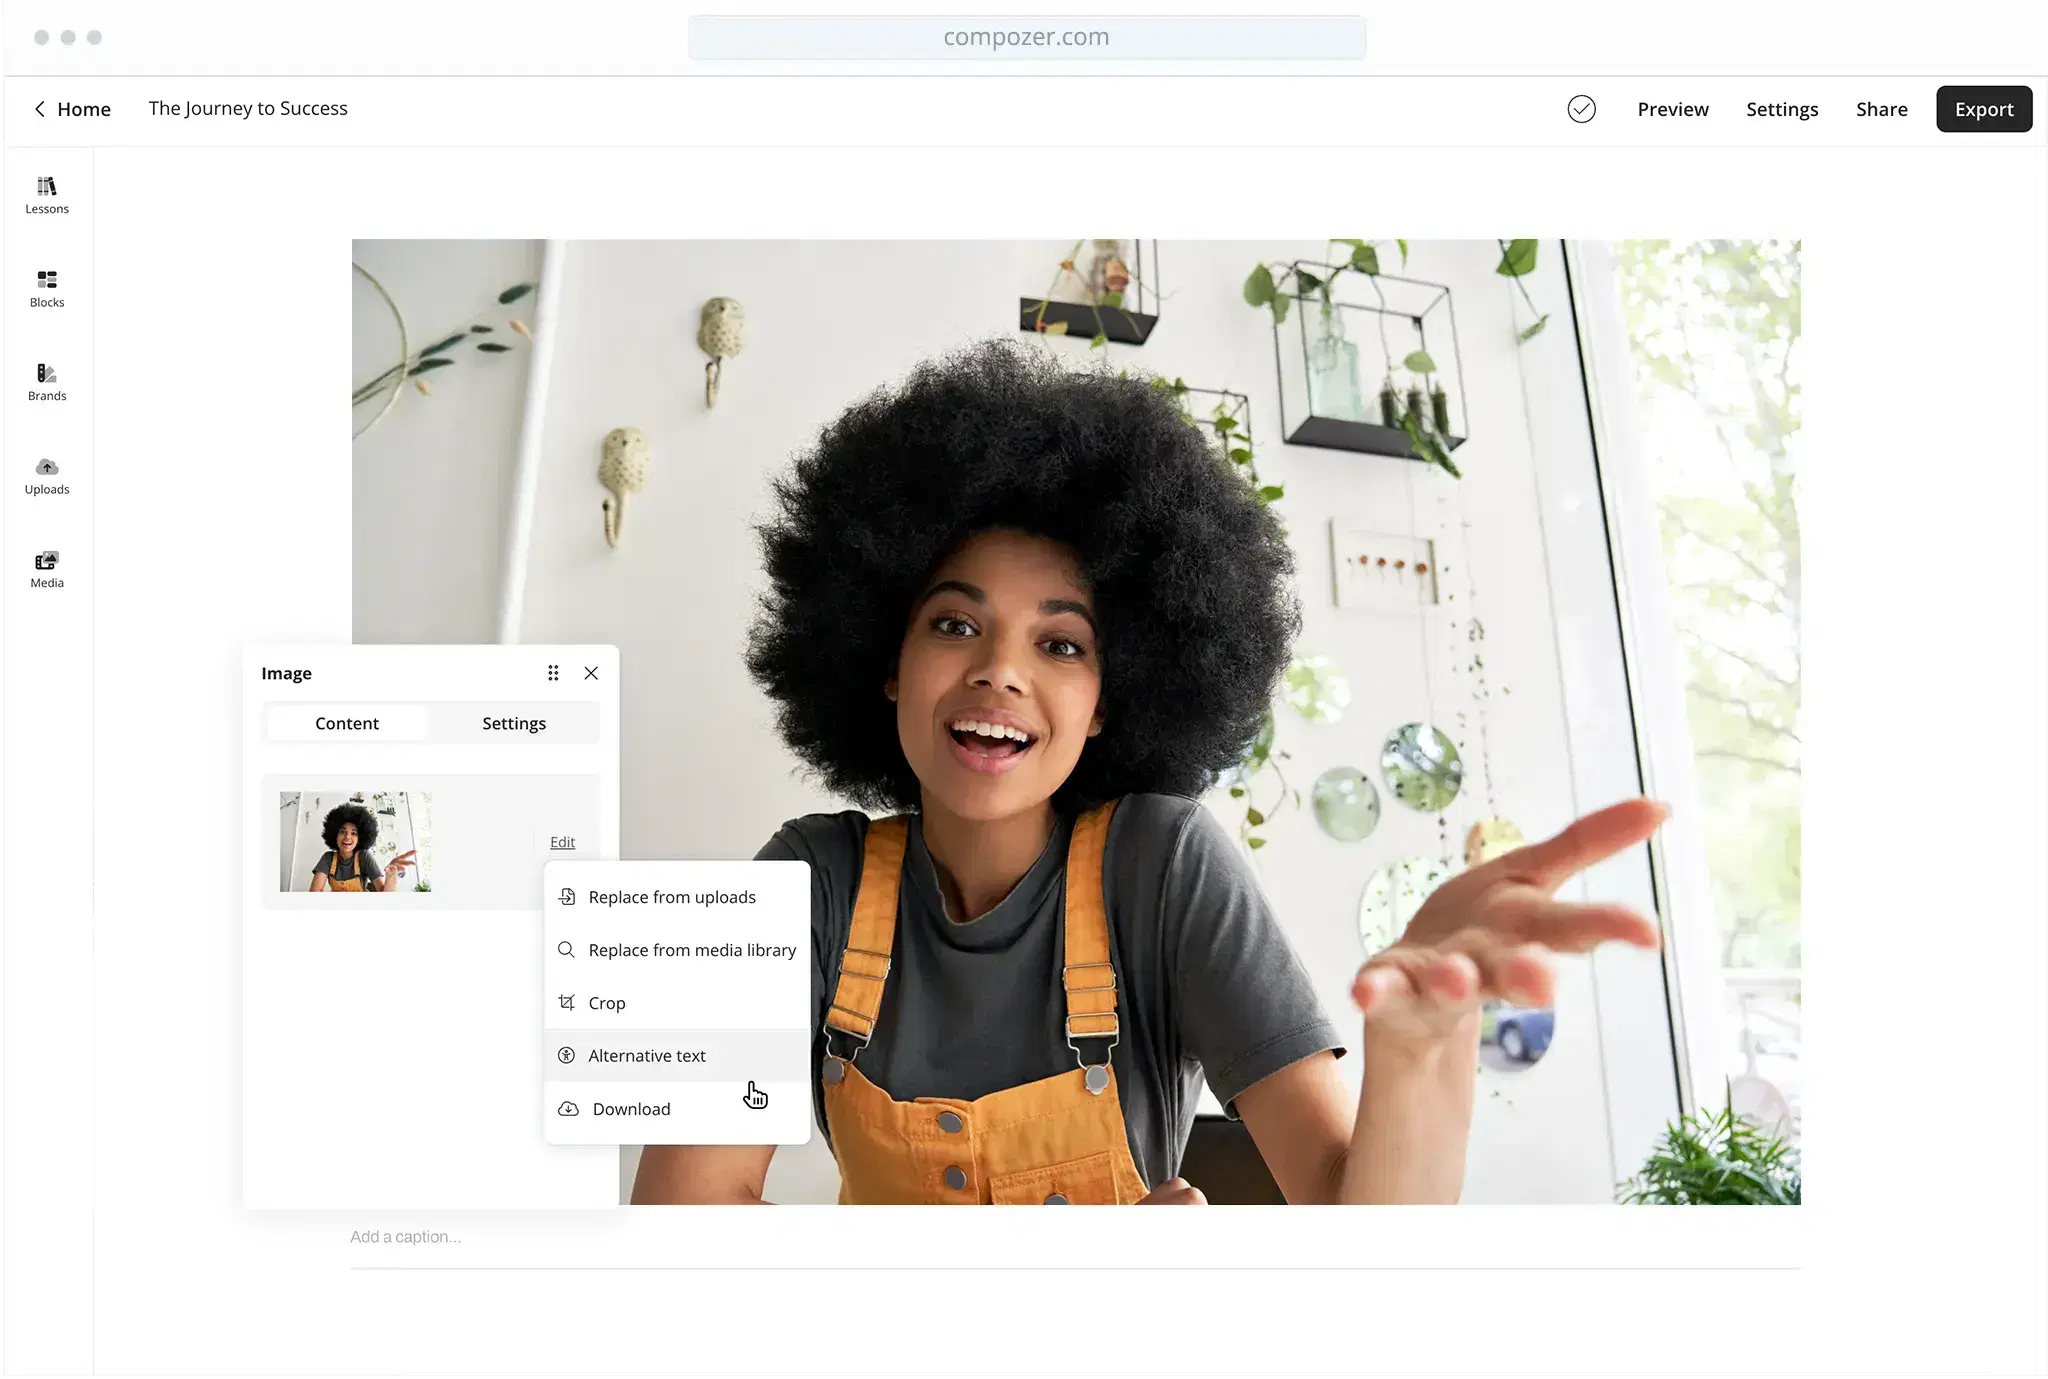Select the Crop menu option

click(x=606, y=1003)
